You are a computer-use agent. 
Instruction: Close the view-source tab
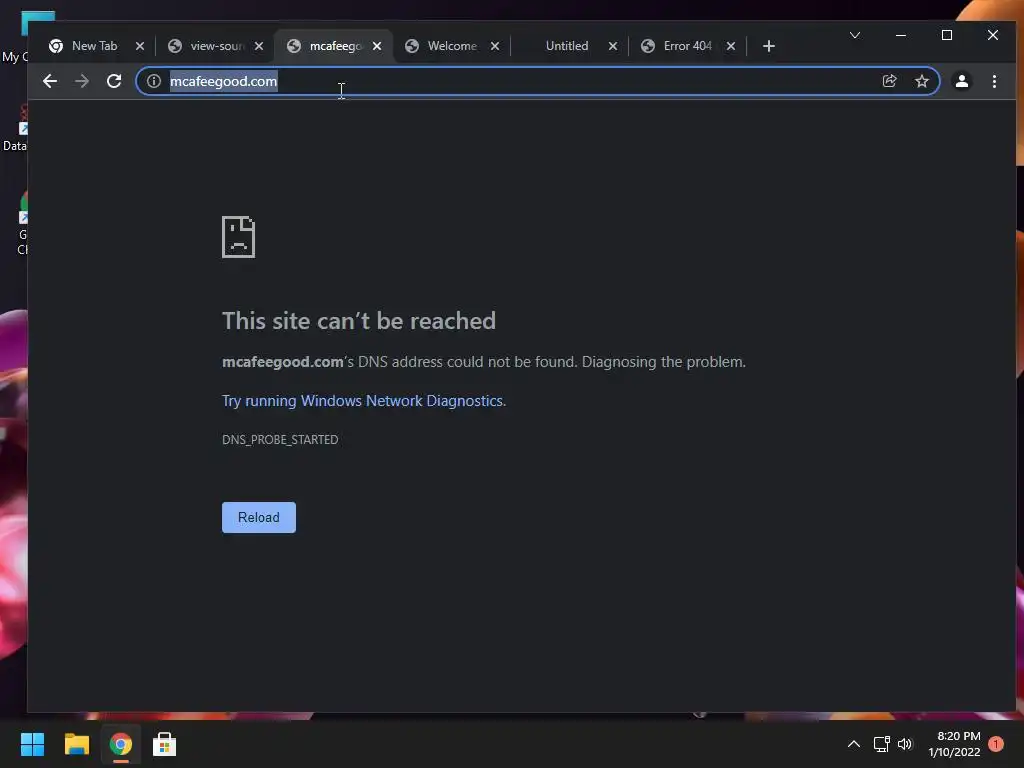coord(259,46)
